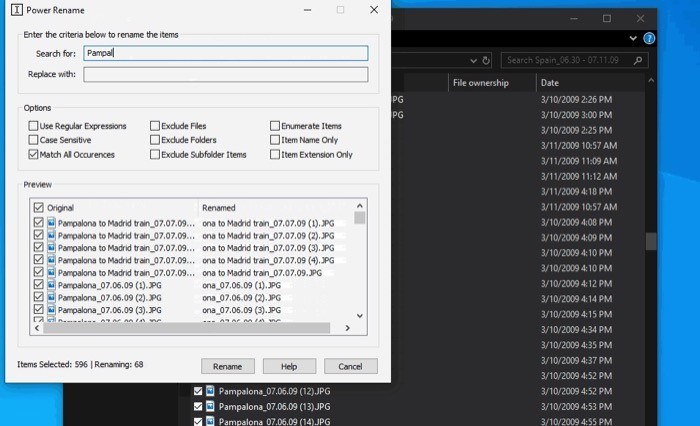Viewport: 700px width, 426px height.
Task: Click the preview vertical scrollbar thumb
Action: coord(360,218)
